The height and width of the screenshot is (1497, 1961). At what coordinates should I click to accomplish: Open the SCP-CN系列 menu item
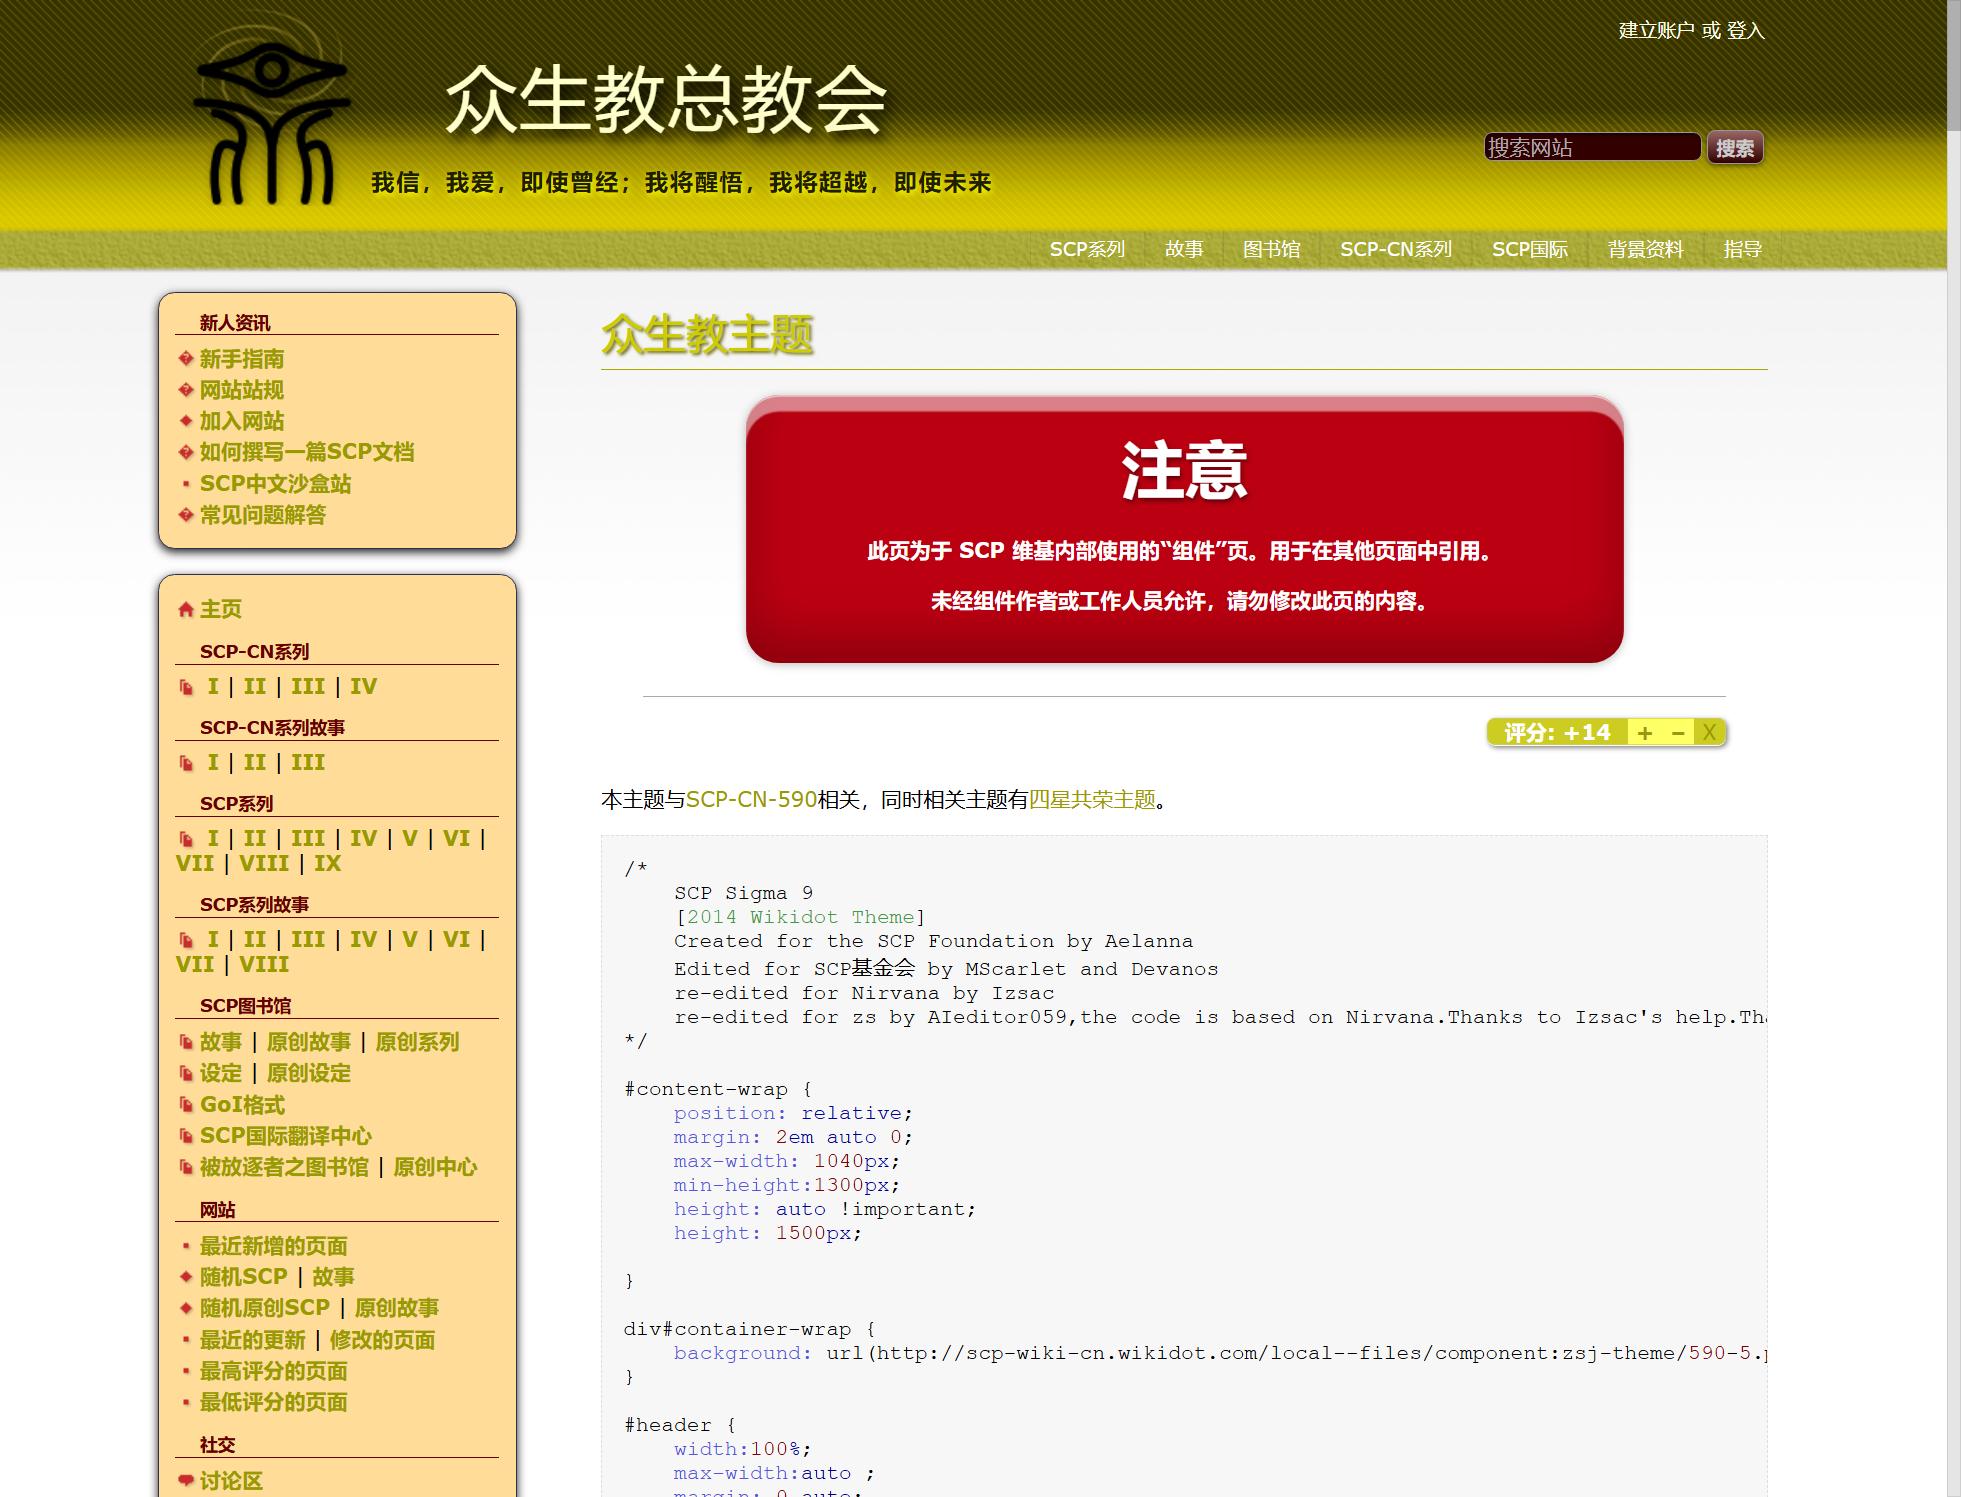pyautogui.click(x=1395, y=249)
